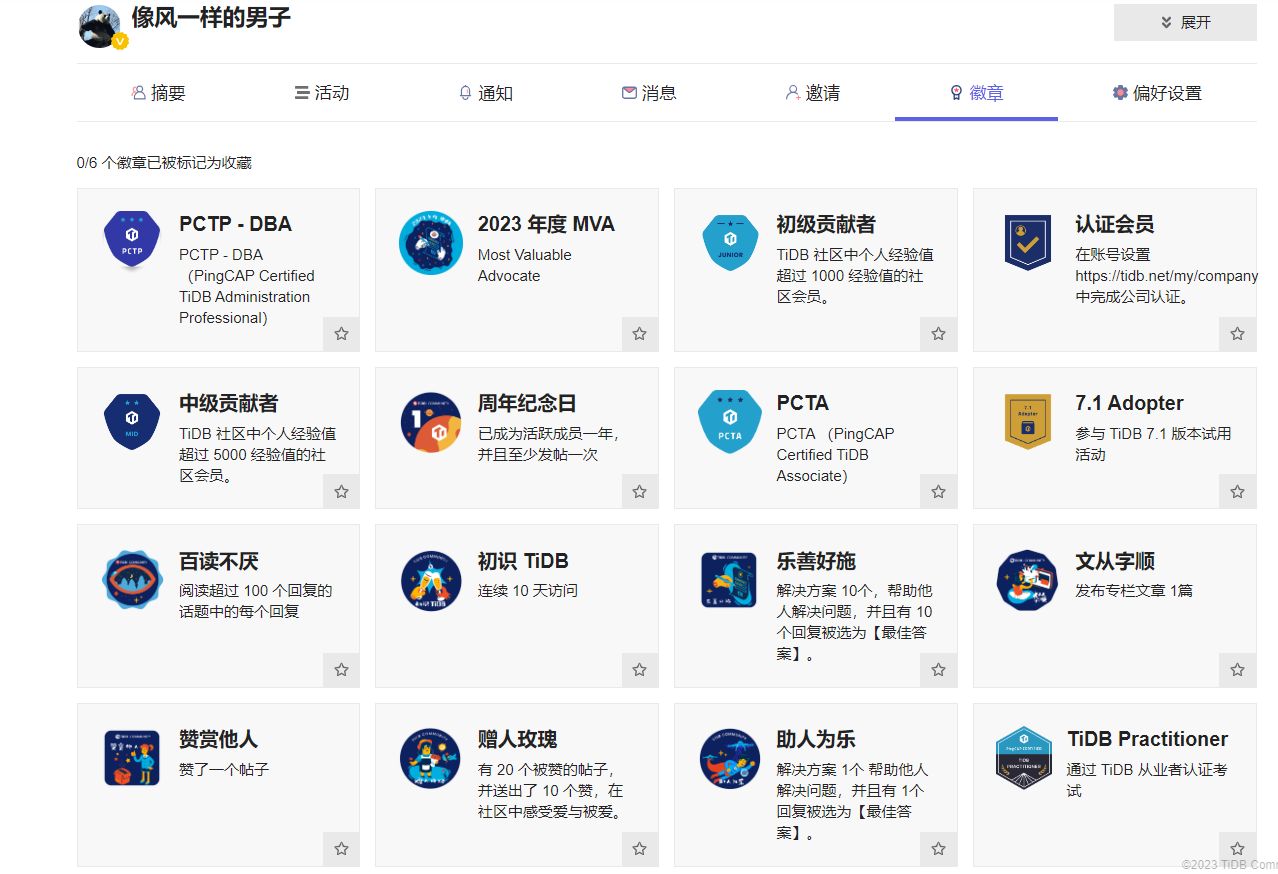Screen dimensions: 1278x874
Task: Click the 发布专栏文章 1篇 description
Action: pos(1134,591)
